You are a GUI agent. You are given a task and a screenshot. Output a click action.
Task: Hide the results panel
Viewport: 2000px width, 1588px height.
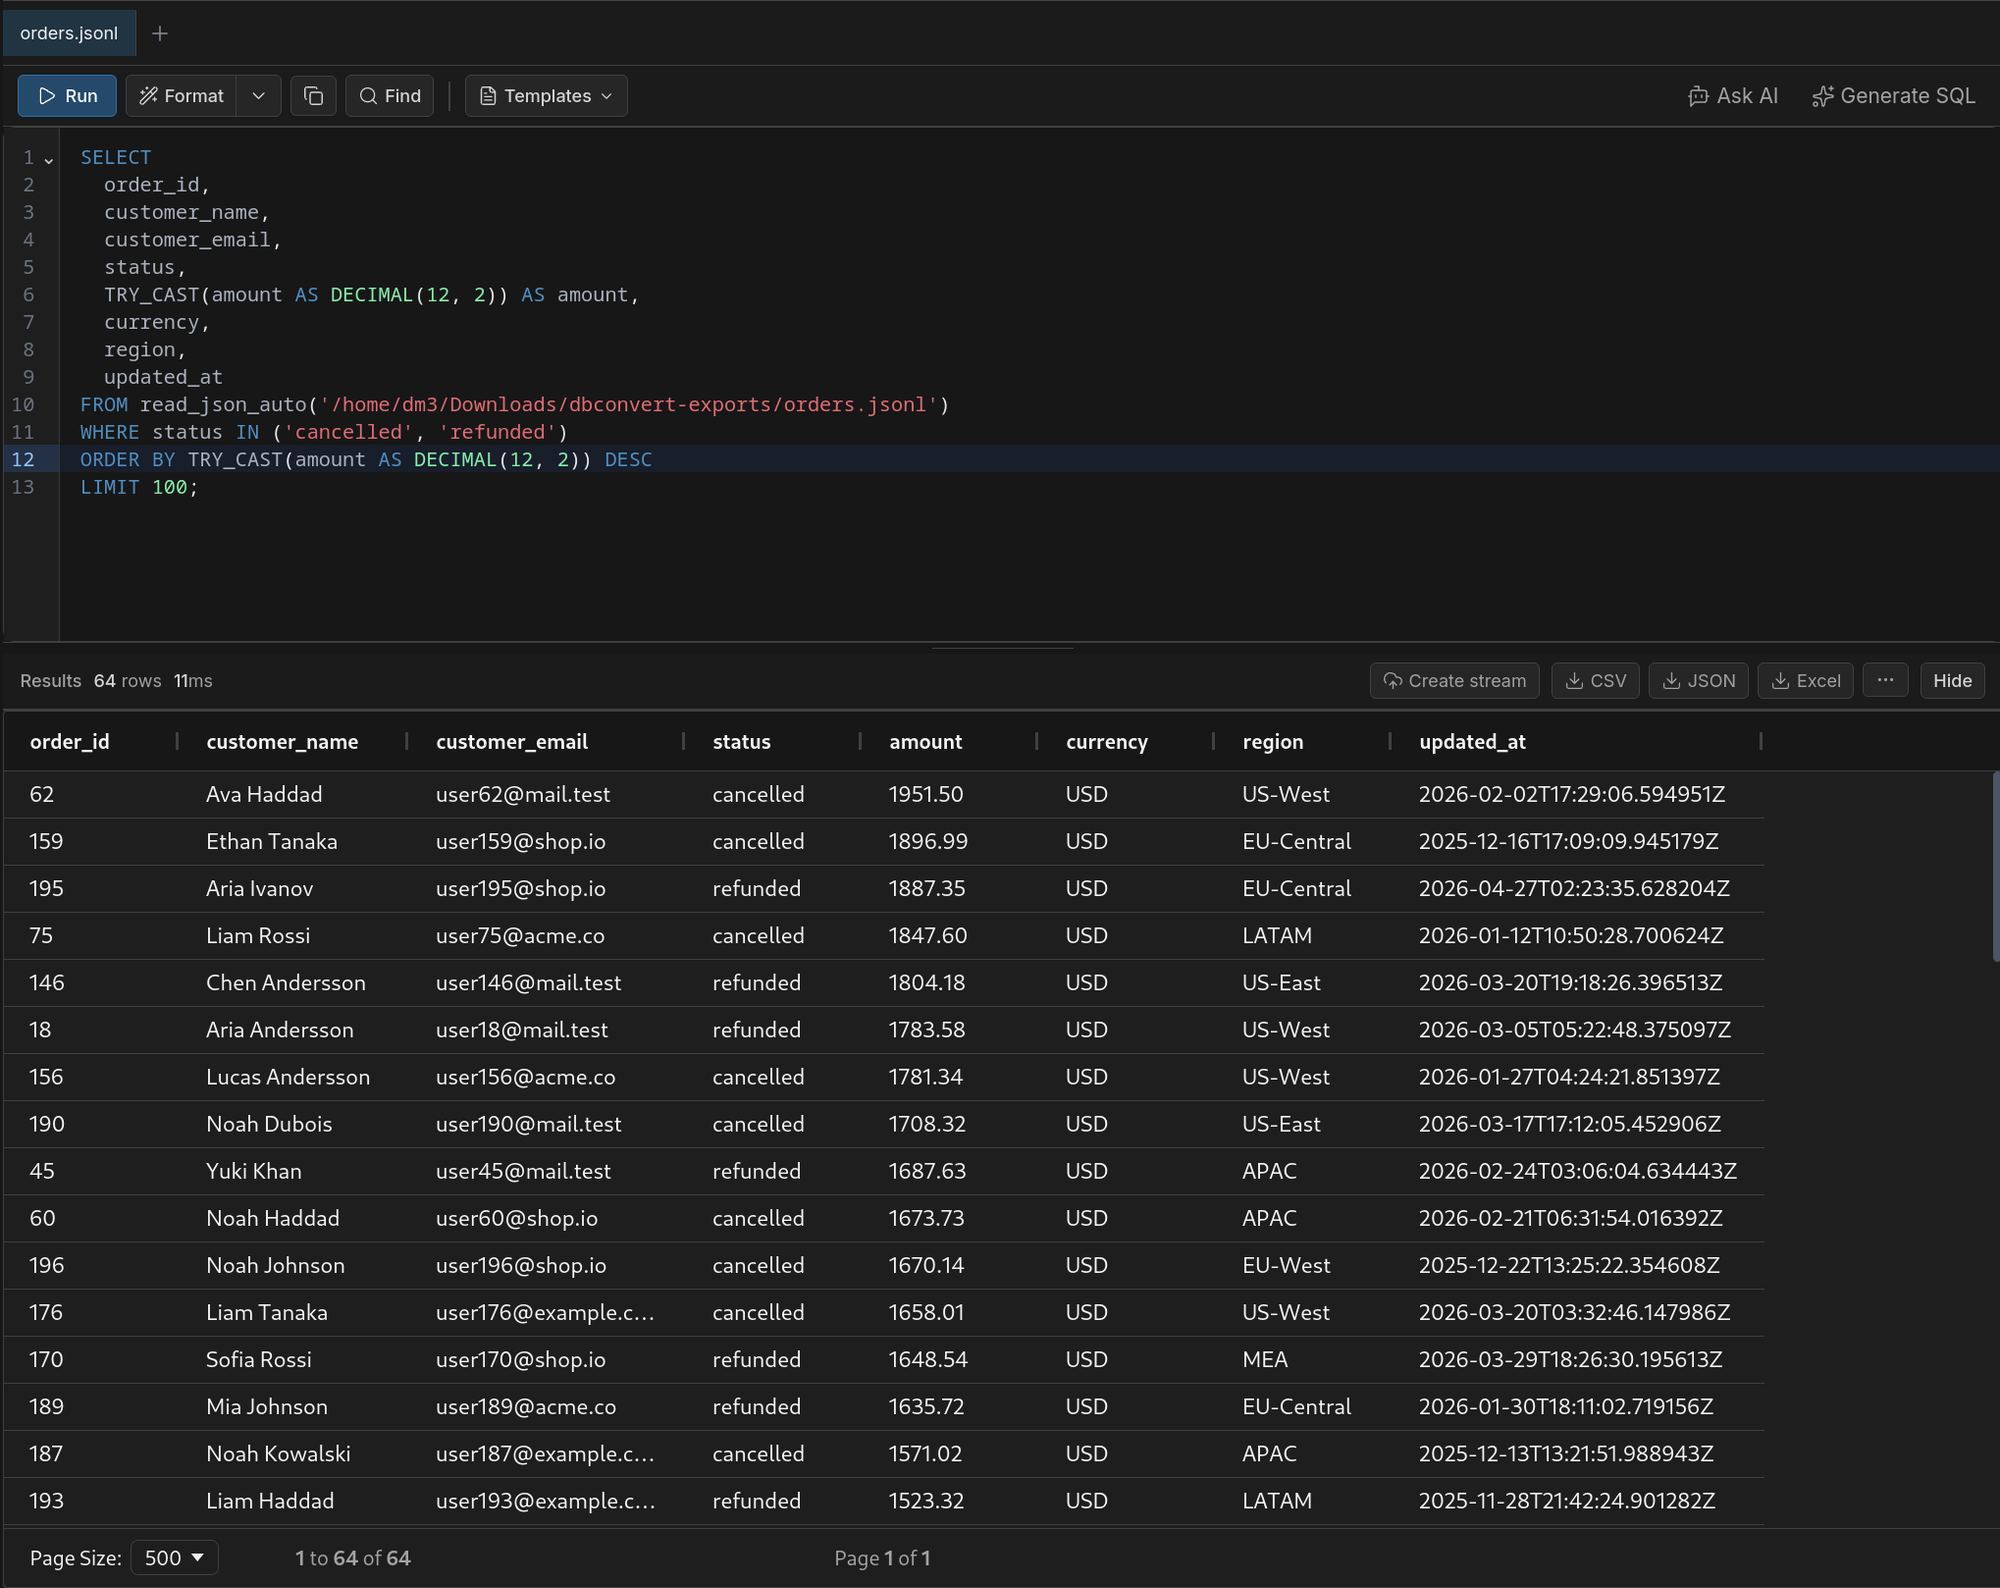pos(1952,681)
